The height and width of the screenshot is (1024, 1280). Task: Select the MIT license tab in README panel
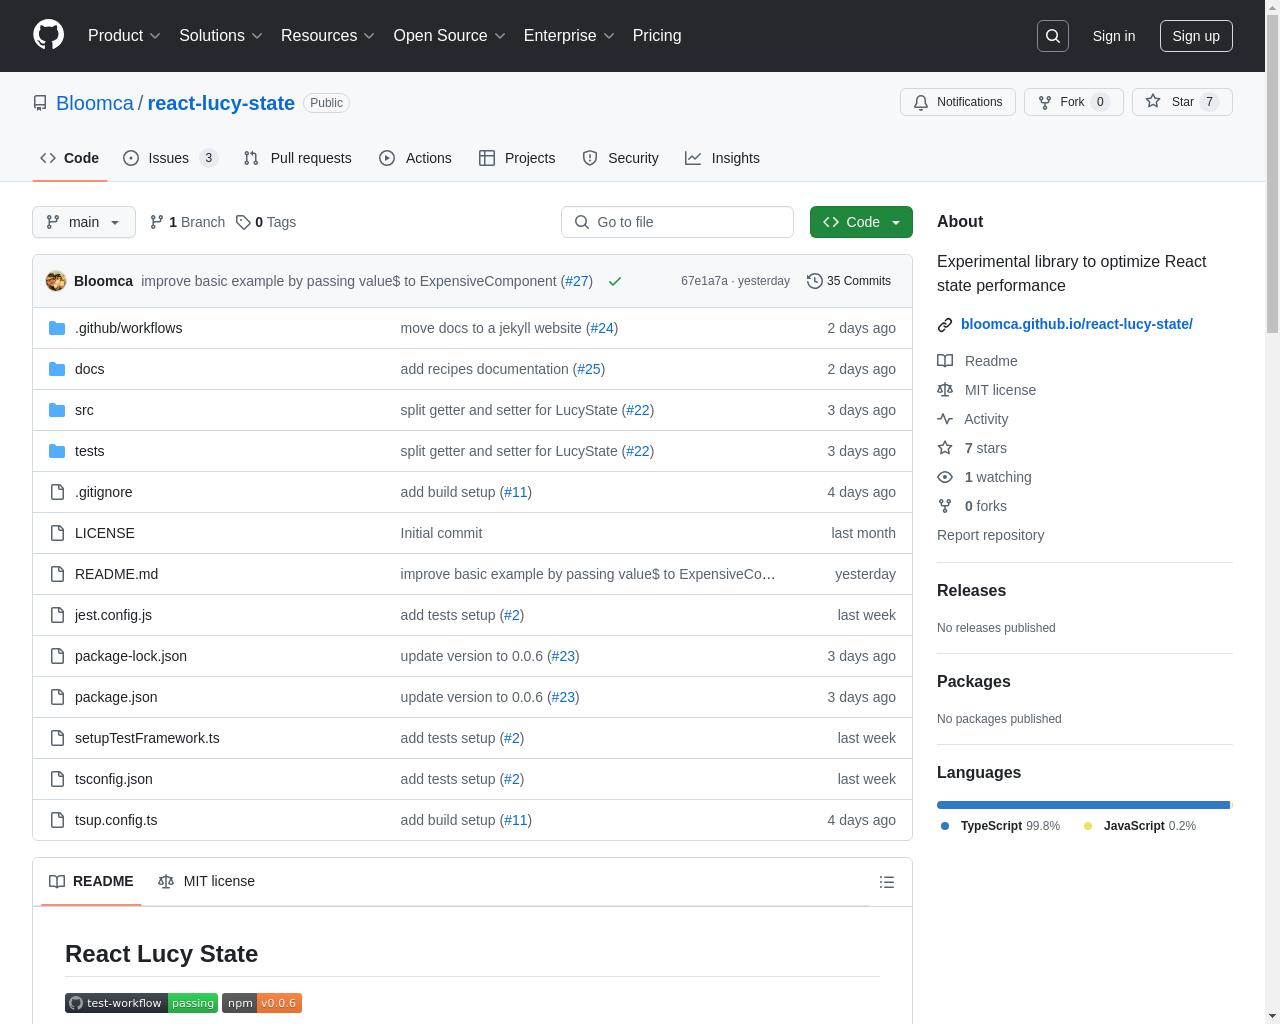[x=206, y=881]
